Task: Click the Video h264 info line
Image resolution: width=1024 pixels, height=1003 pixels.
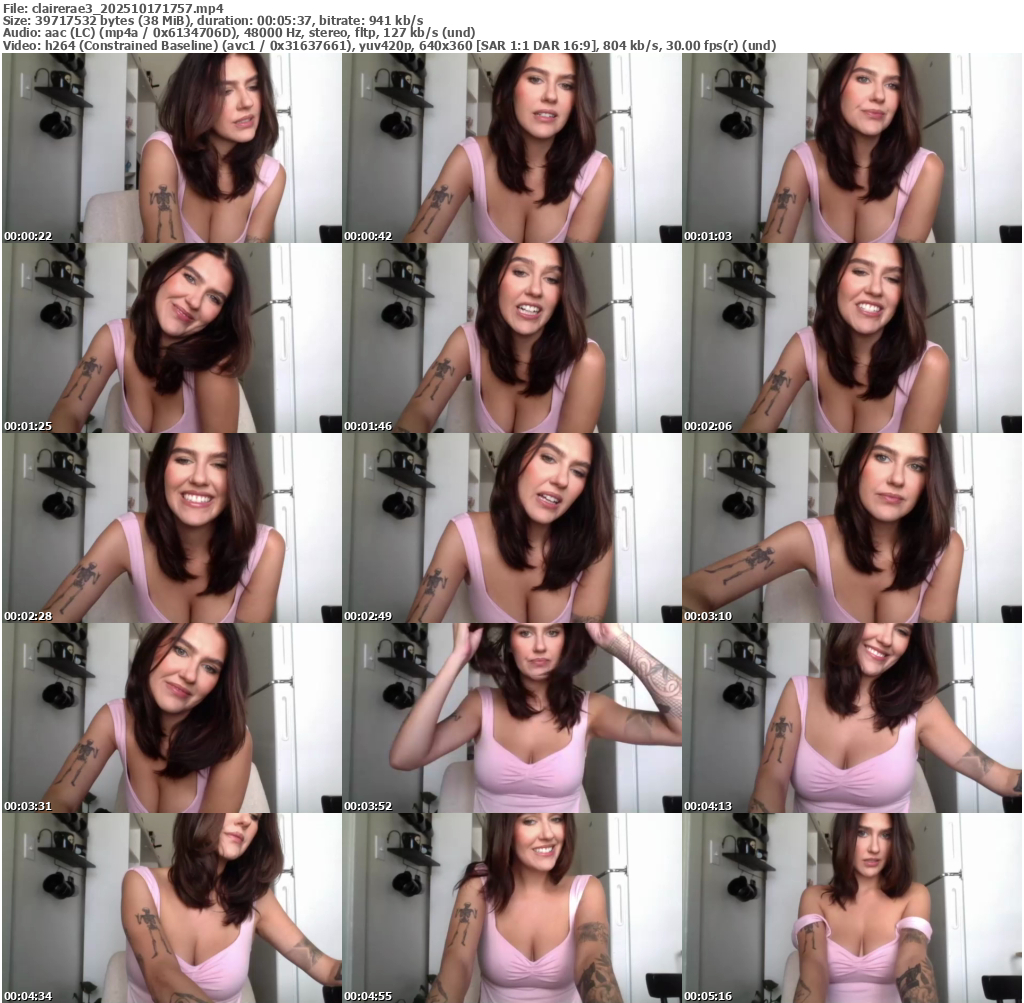Action: tap(390, 45)
